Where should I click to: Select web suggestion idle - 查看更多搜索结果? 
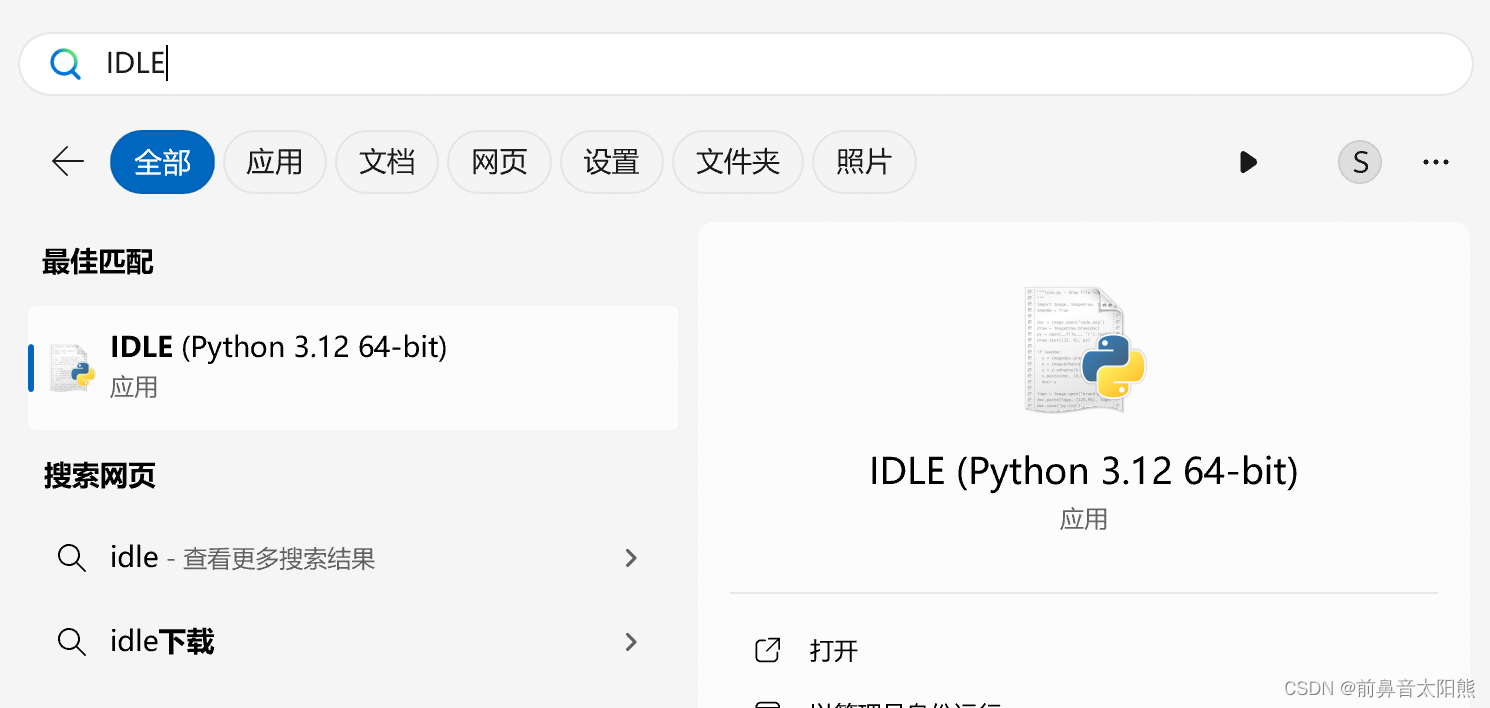pyautogui.click(x=353, y=558)
